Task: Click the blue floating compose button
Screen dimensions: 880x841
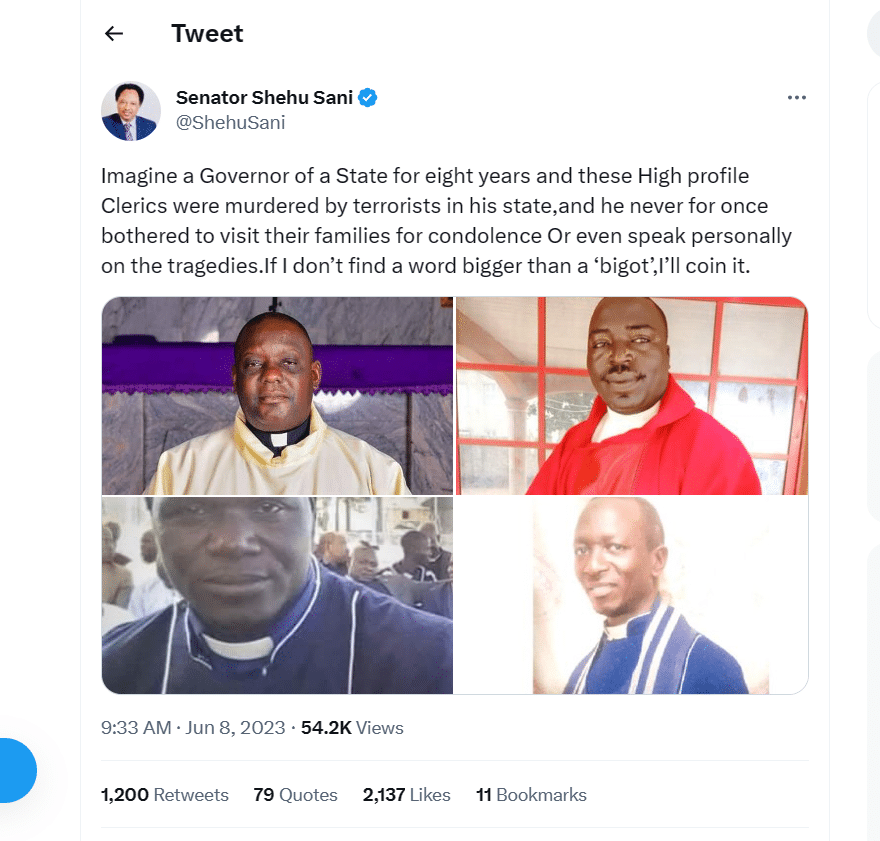Action: pyautogui.click(x=18, y=770)
